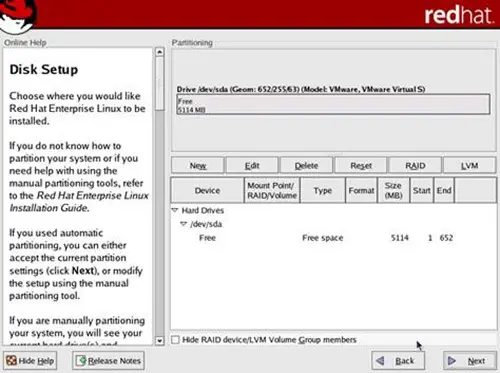Viewport: 500px width, 373px height.
Task: Click the end cylinder value 652
Action: click(x=446, y=238)
